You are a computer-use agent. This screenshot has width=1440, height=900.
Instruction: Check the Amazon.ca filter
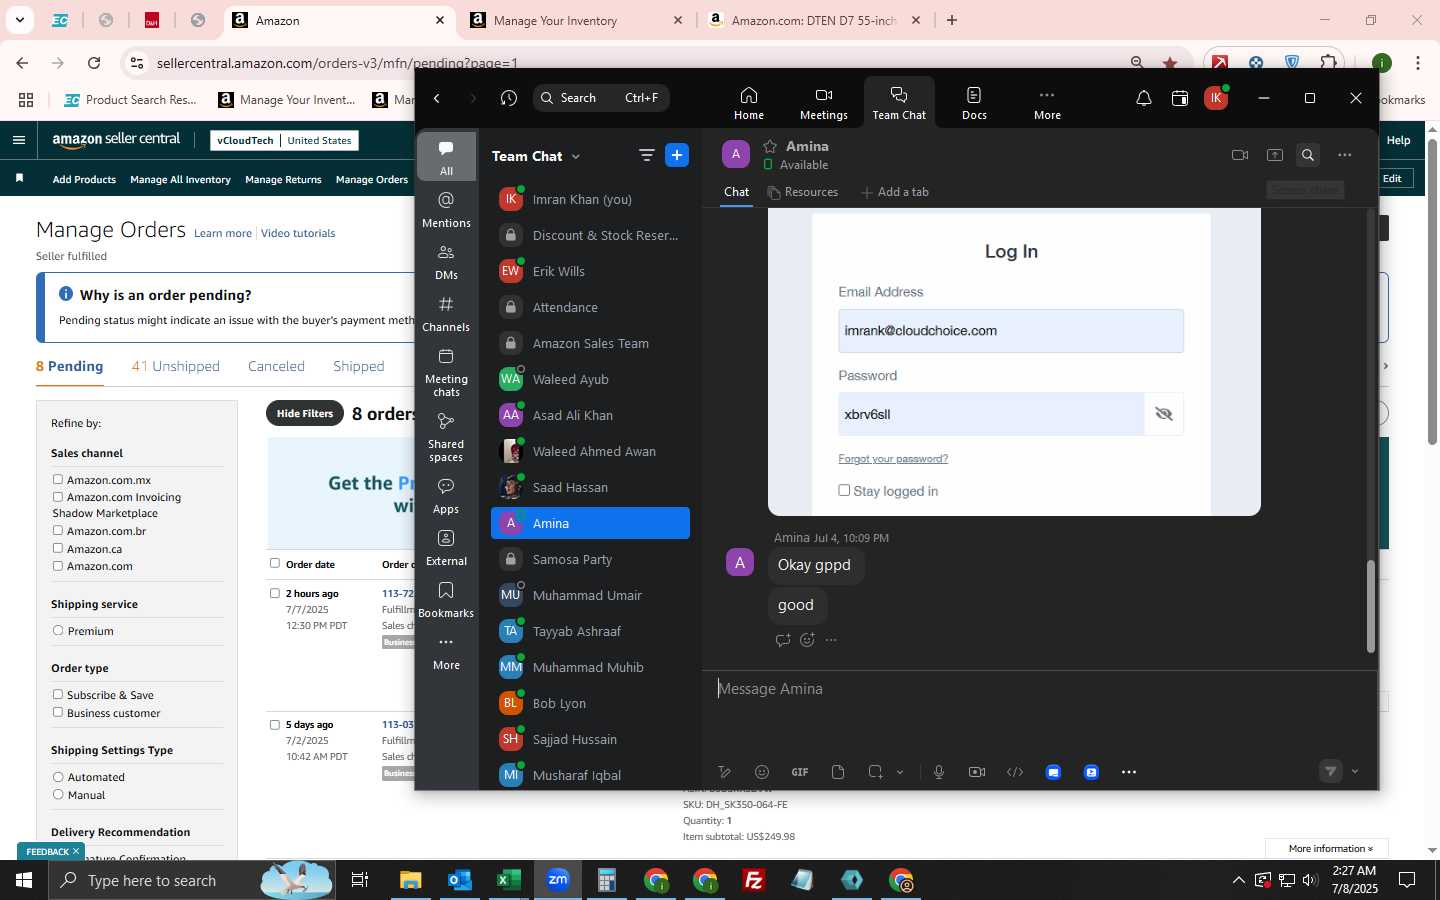(x=58, y=549)
